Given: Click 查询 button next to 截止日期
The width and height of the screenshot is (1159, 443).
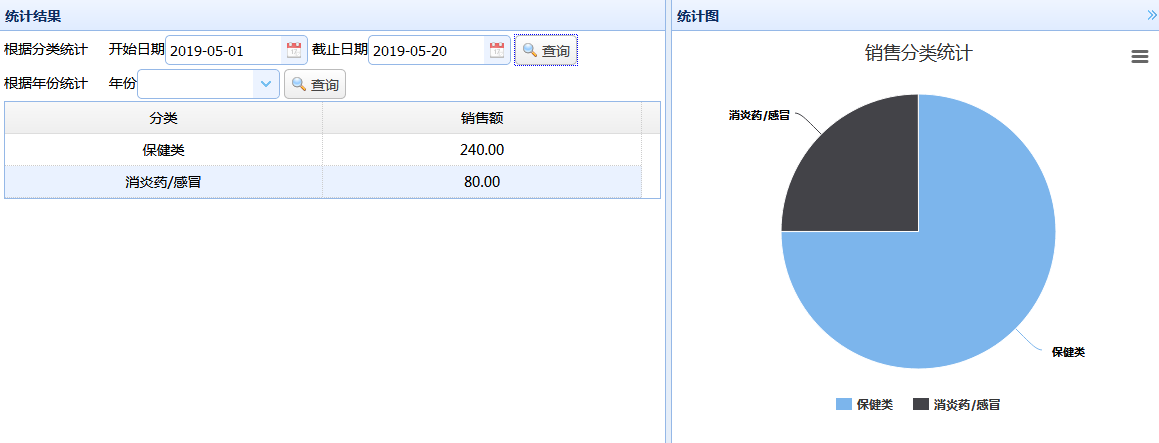Looking at the screenshot, I should tap(546, 50).
